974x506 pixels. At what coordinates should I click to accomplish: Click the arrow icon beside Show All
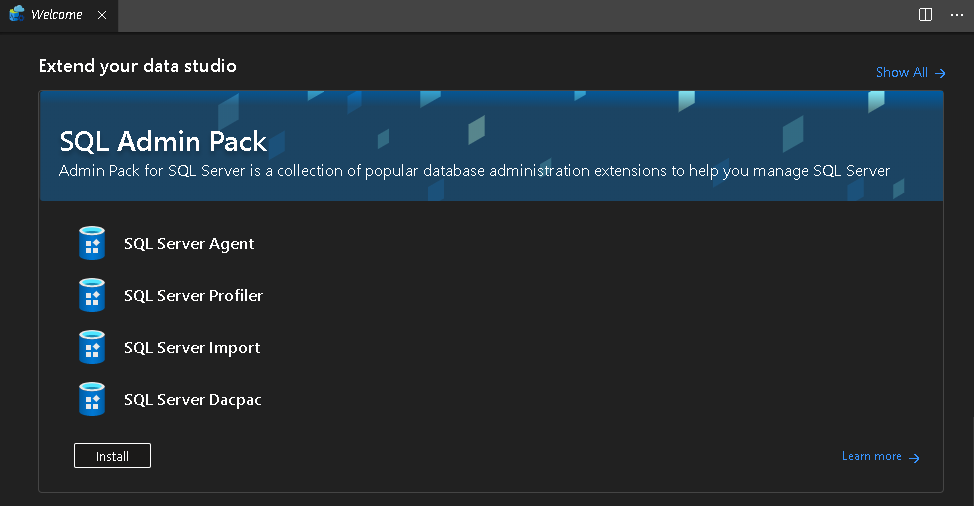(940, 73)
